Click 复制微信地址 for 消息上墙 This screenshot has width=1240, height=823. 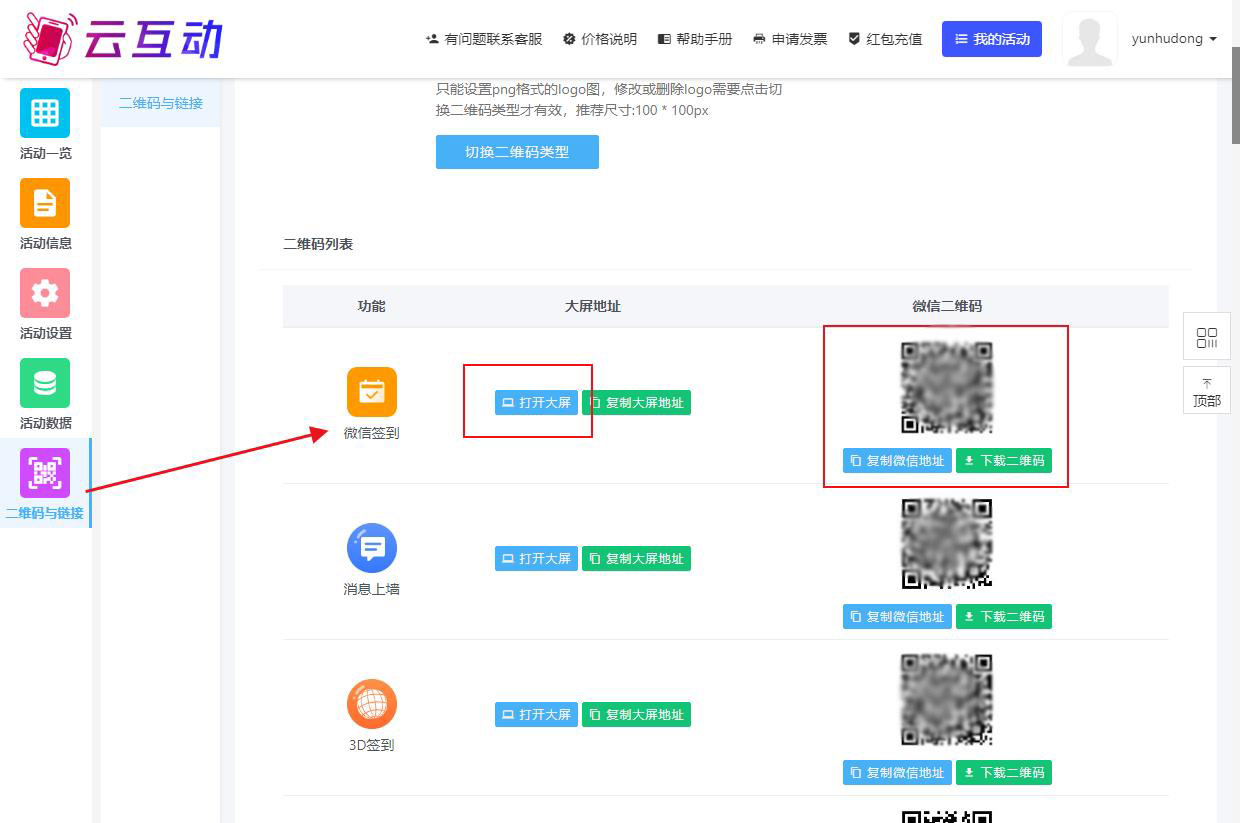[x=897, y=617]
